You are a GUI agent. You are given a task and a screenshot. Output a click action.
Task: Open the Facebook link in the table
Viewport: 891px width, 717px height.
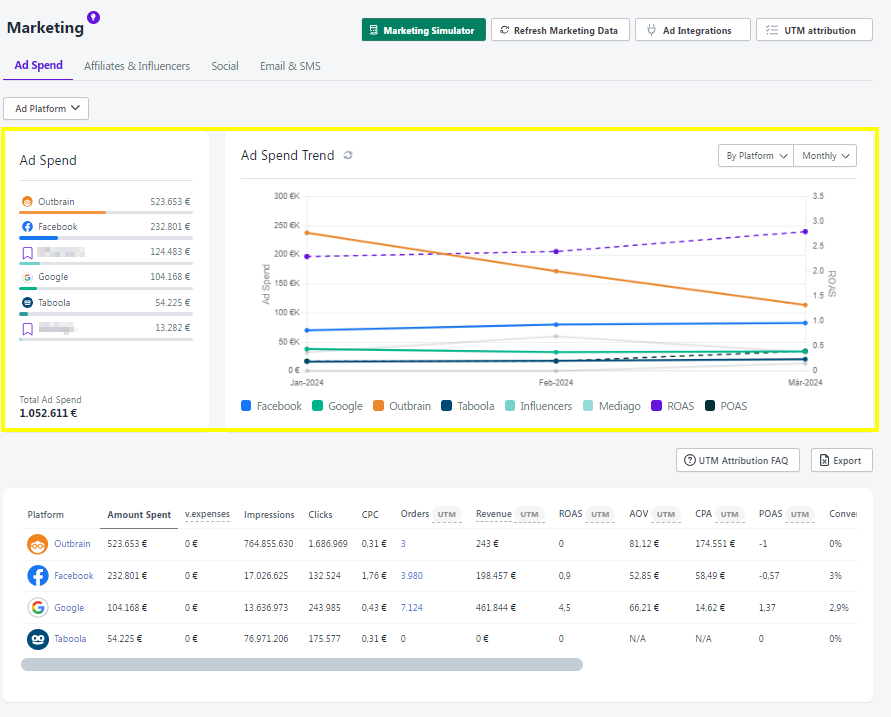tap(74, 576)
